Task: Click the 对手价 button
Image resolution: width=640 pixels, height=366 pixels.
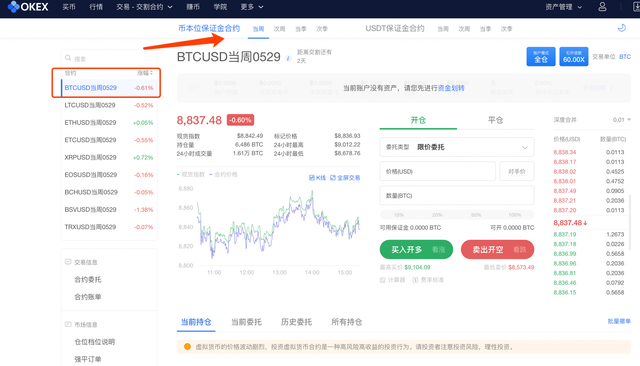Action: [517, 171]
